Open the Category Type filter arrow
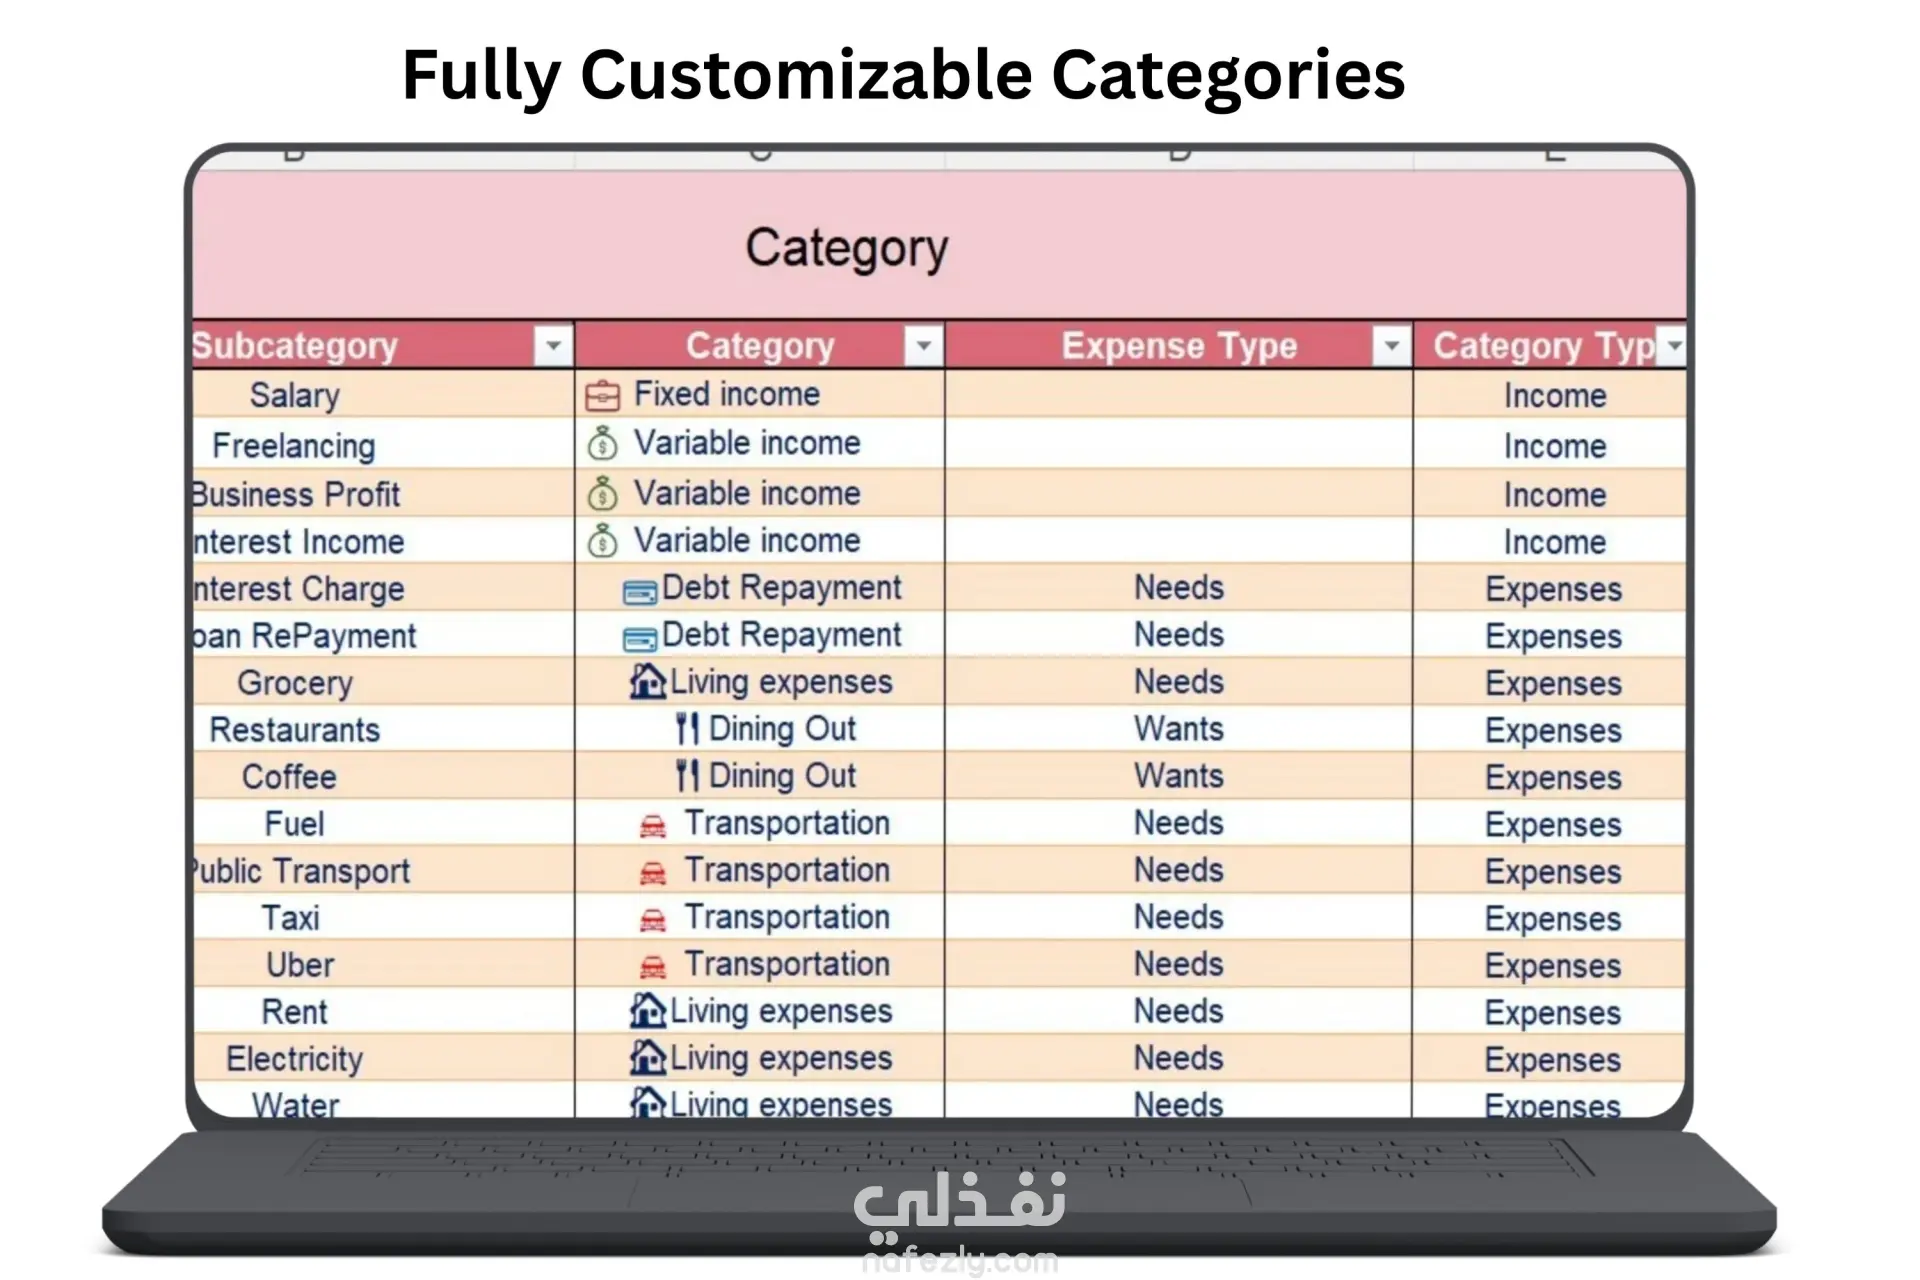The width and height of the screenshot is (1920, 1280). pyautogui.click(x=1673, y=346)
